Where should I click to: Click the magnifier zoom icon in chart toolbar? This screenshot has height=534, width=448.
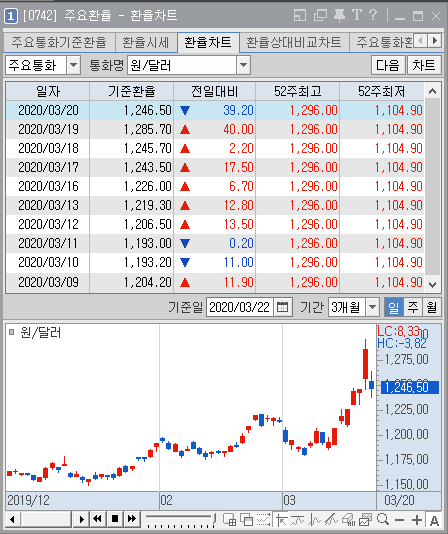point(383,520)
